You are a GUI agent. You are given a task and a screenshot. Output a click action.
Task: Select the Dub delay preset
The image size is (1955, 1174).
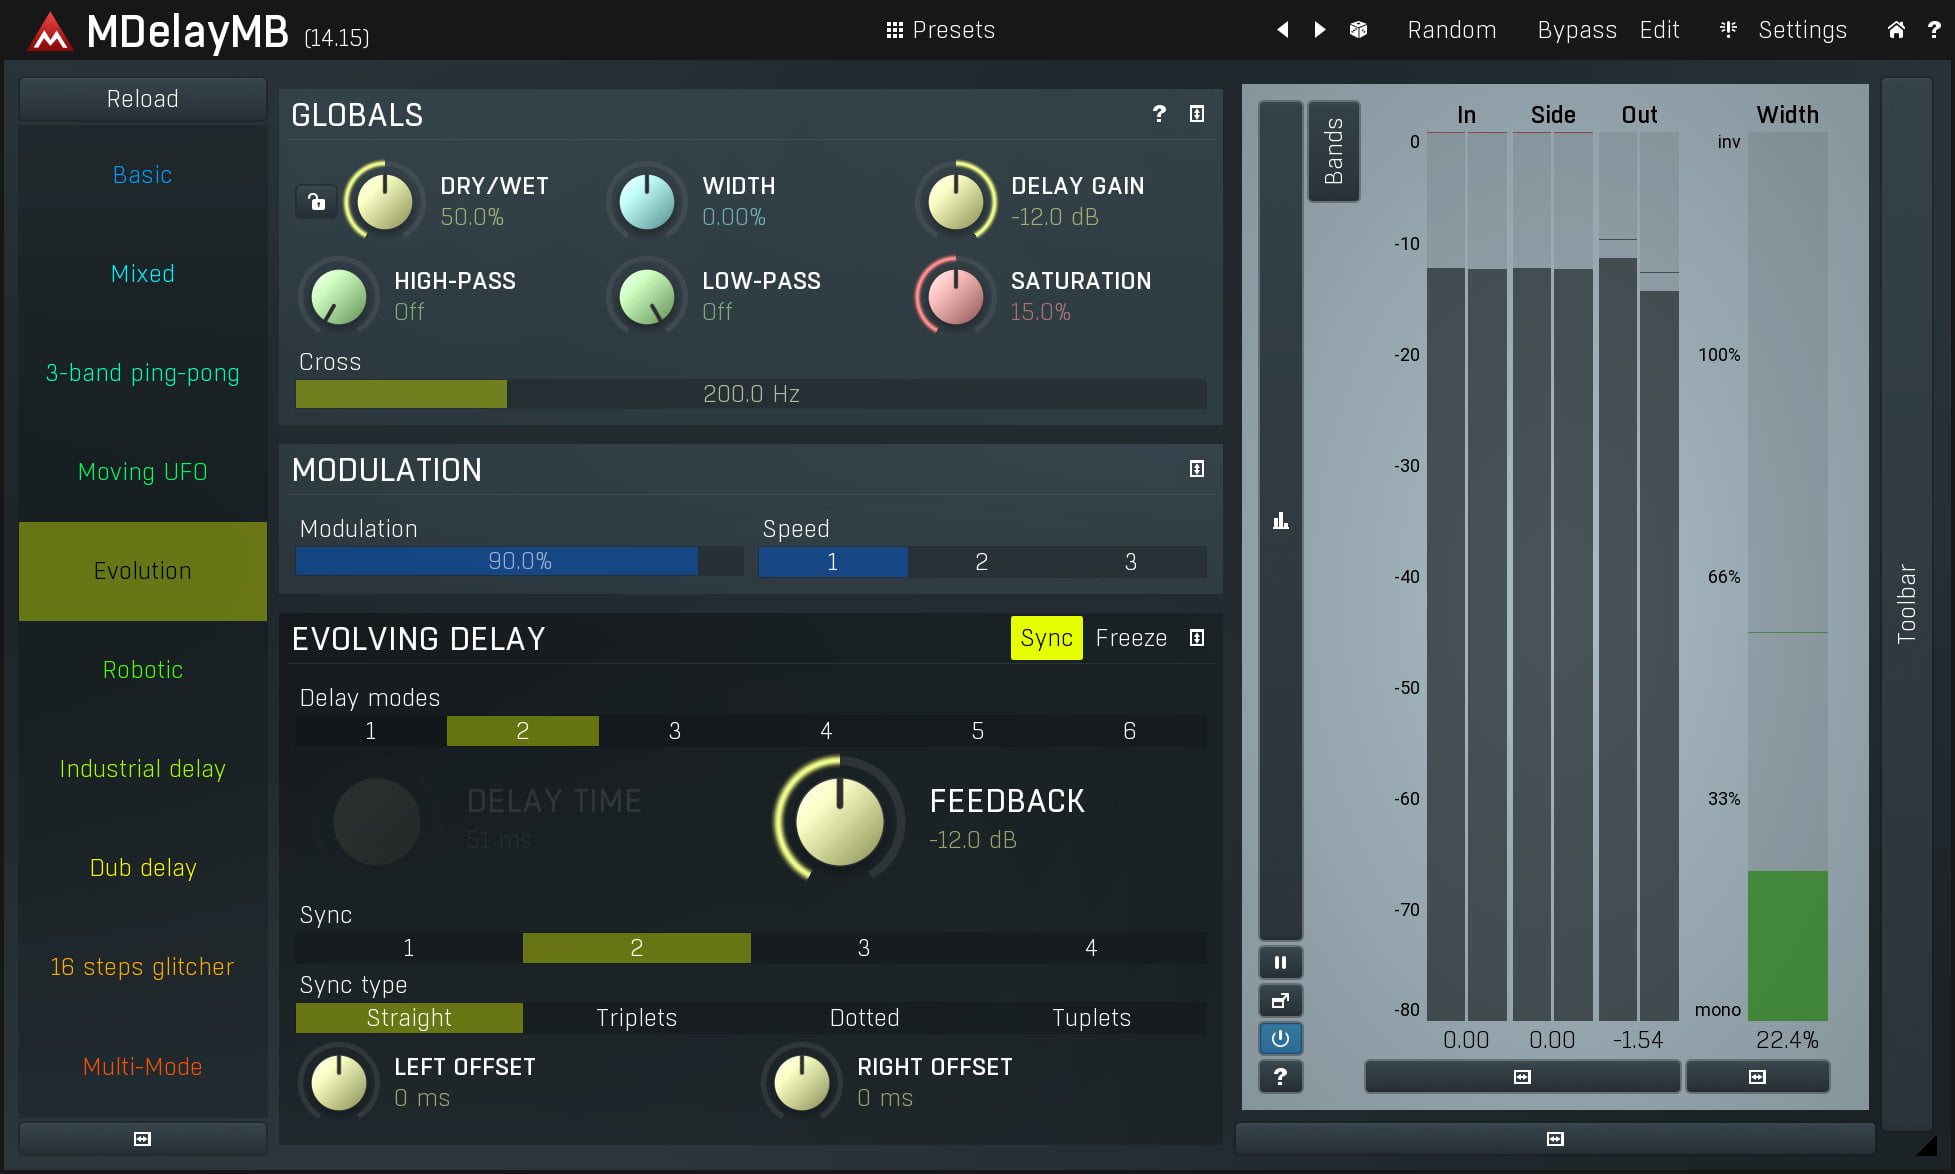(x=143, y=868)
